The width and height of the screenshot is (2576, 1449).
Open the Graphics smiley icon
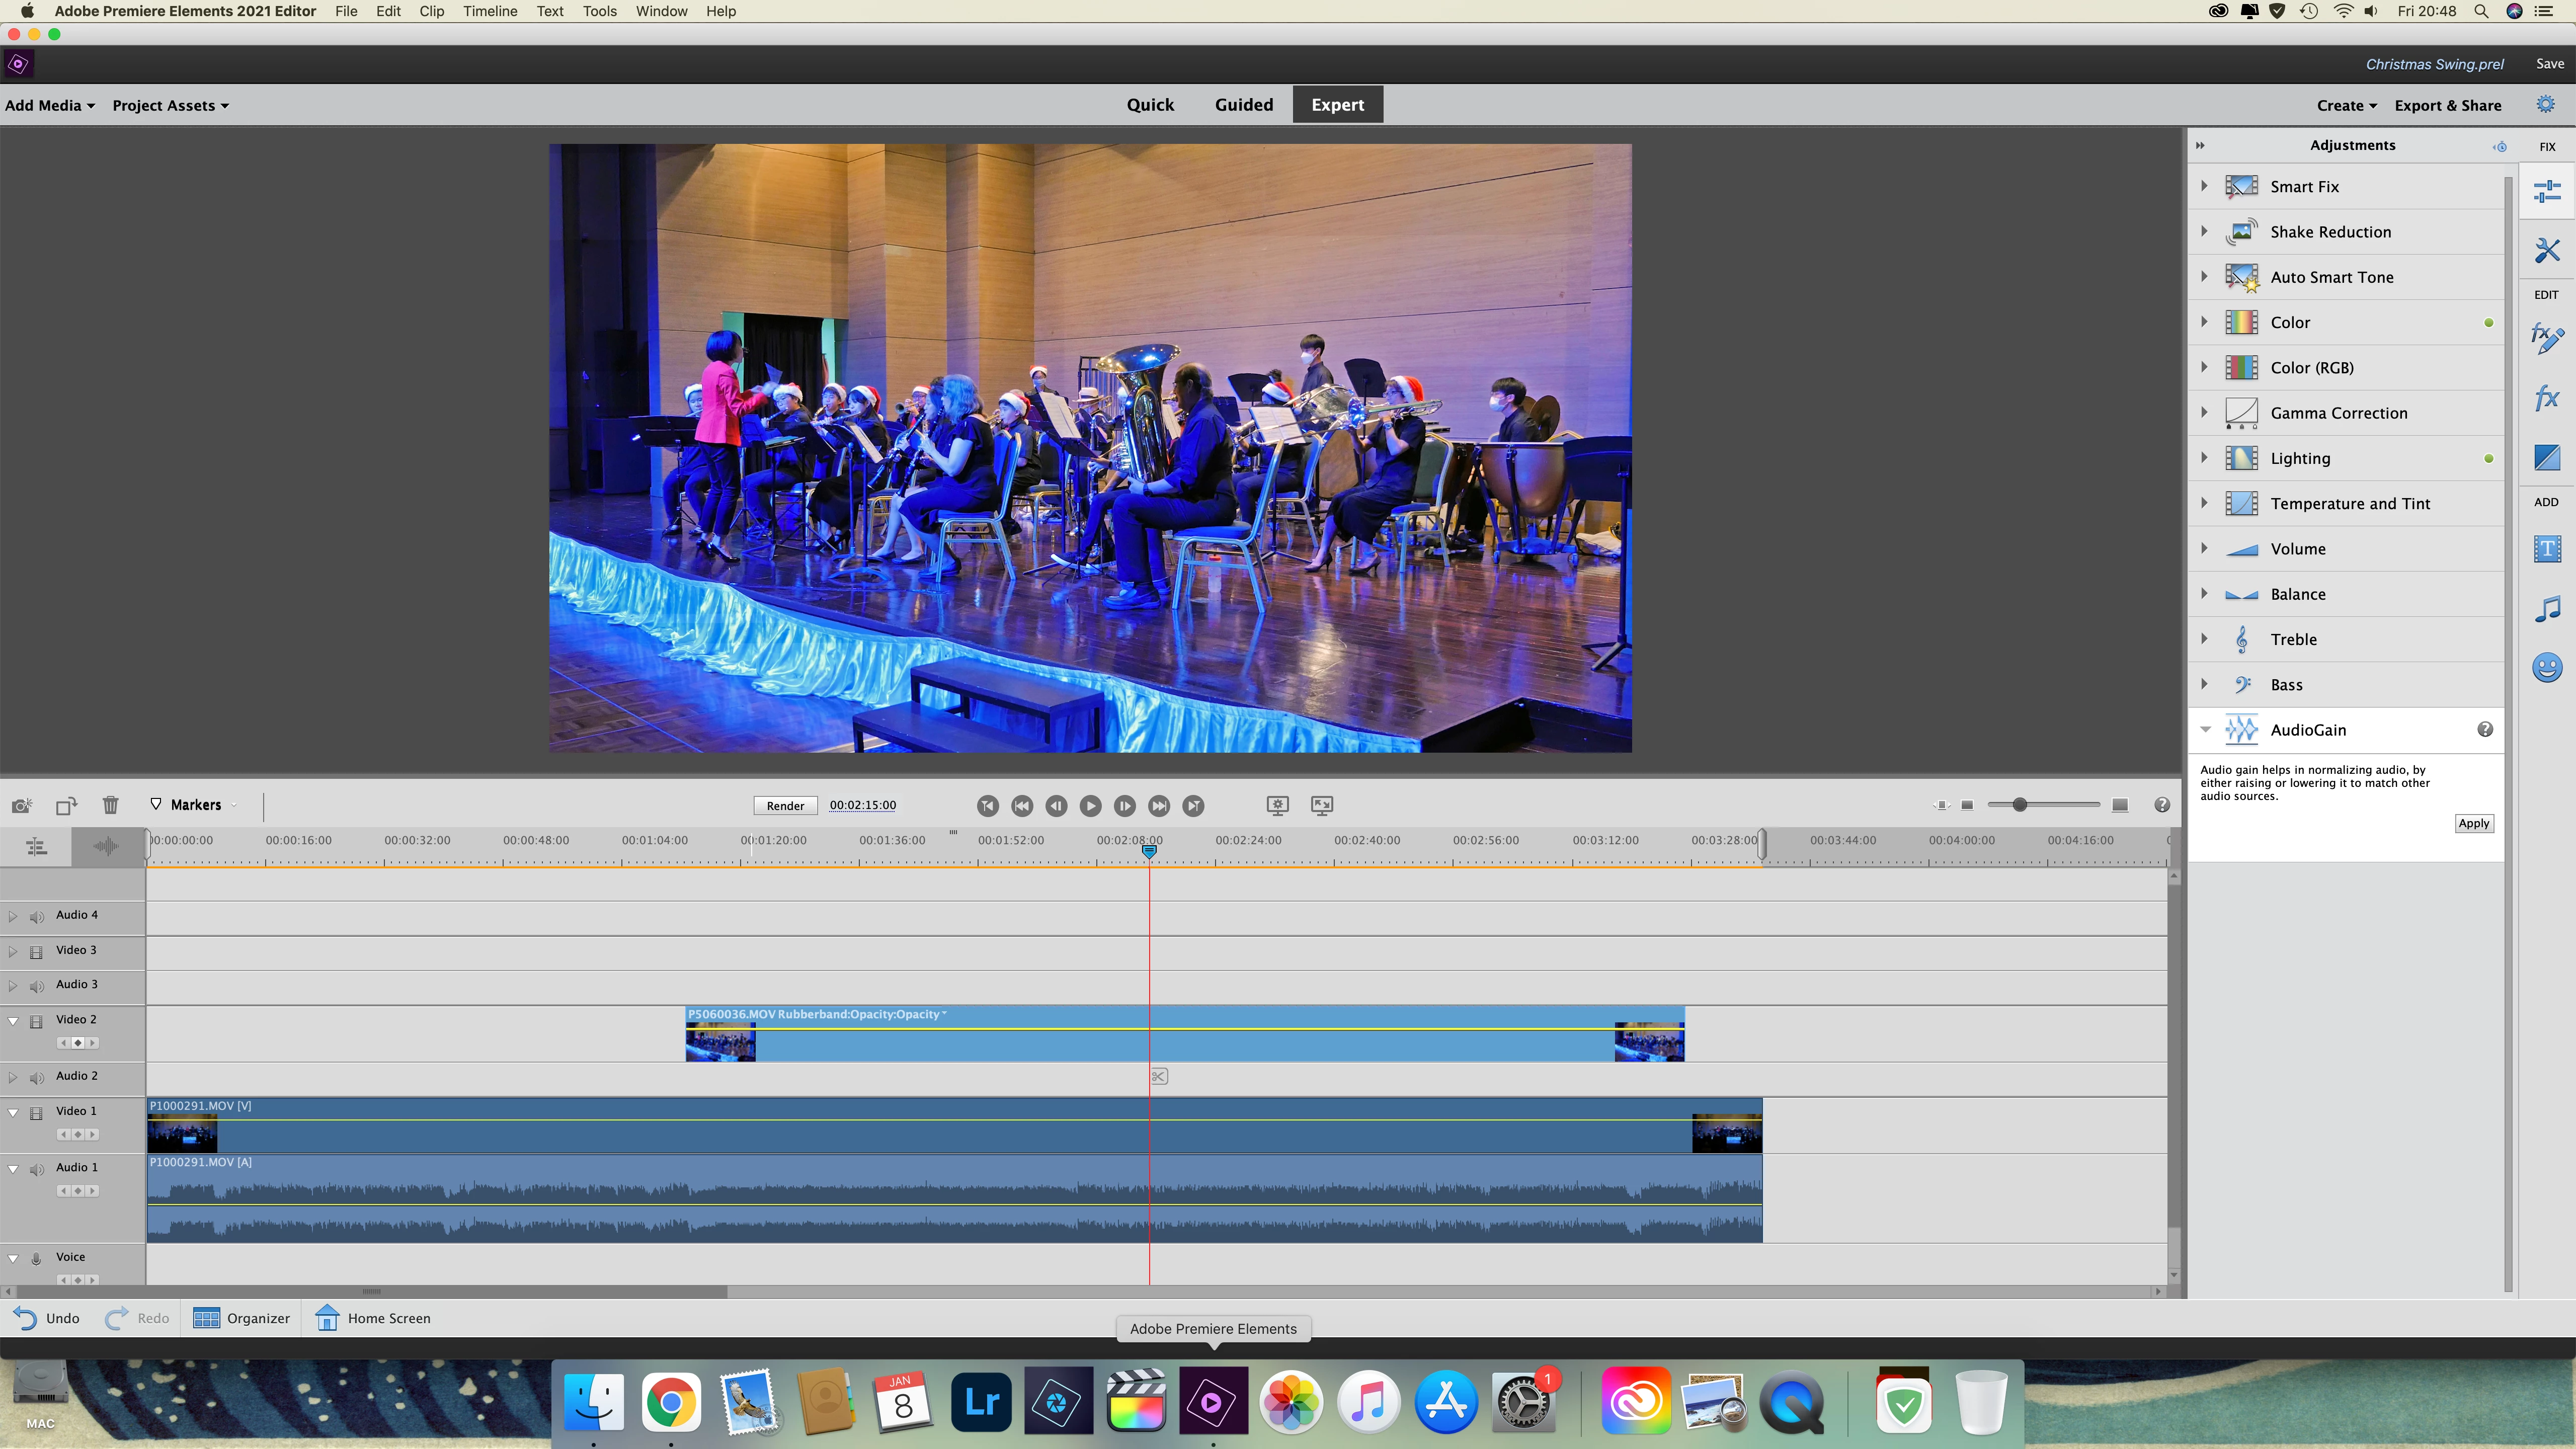(x=2546, y=667)
